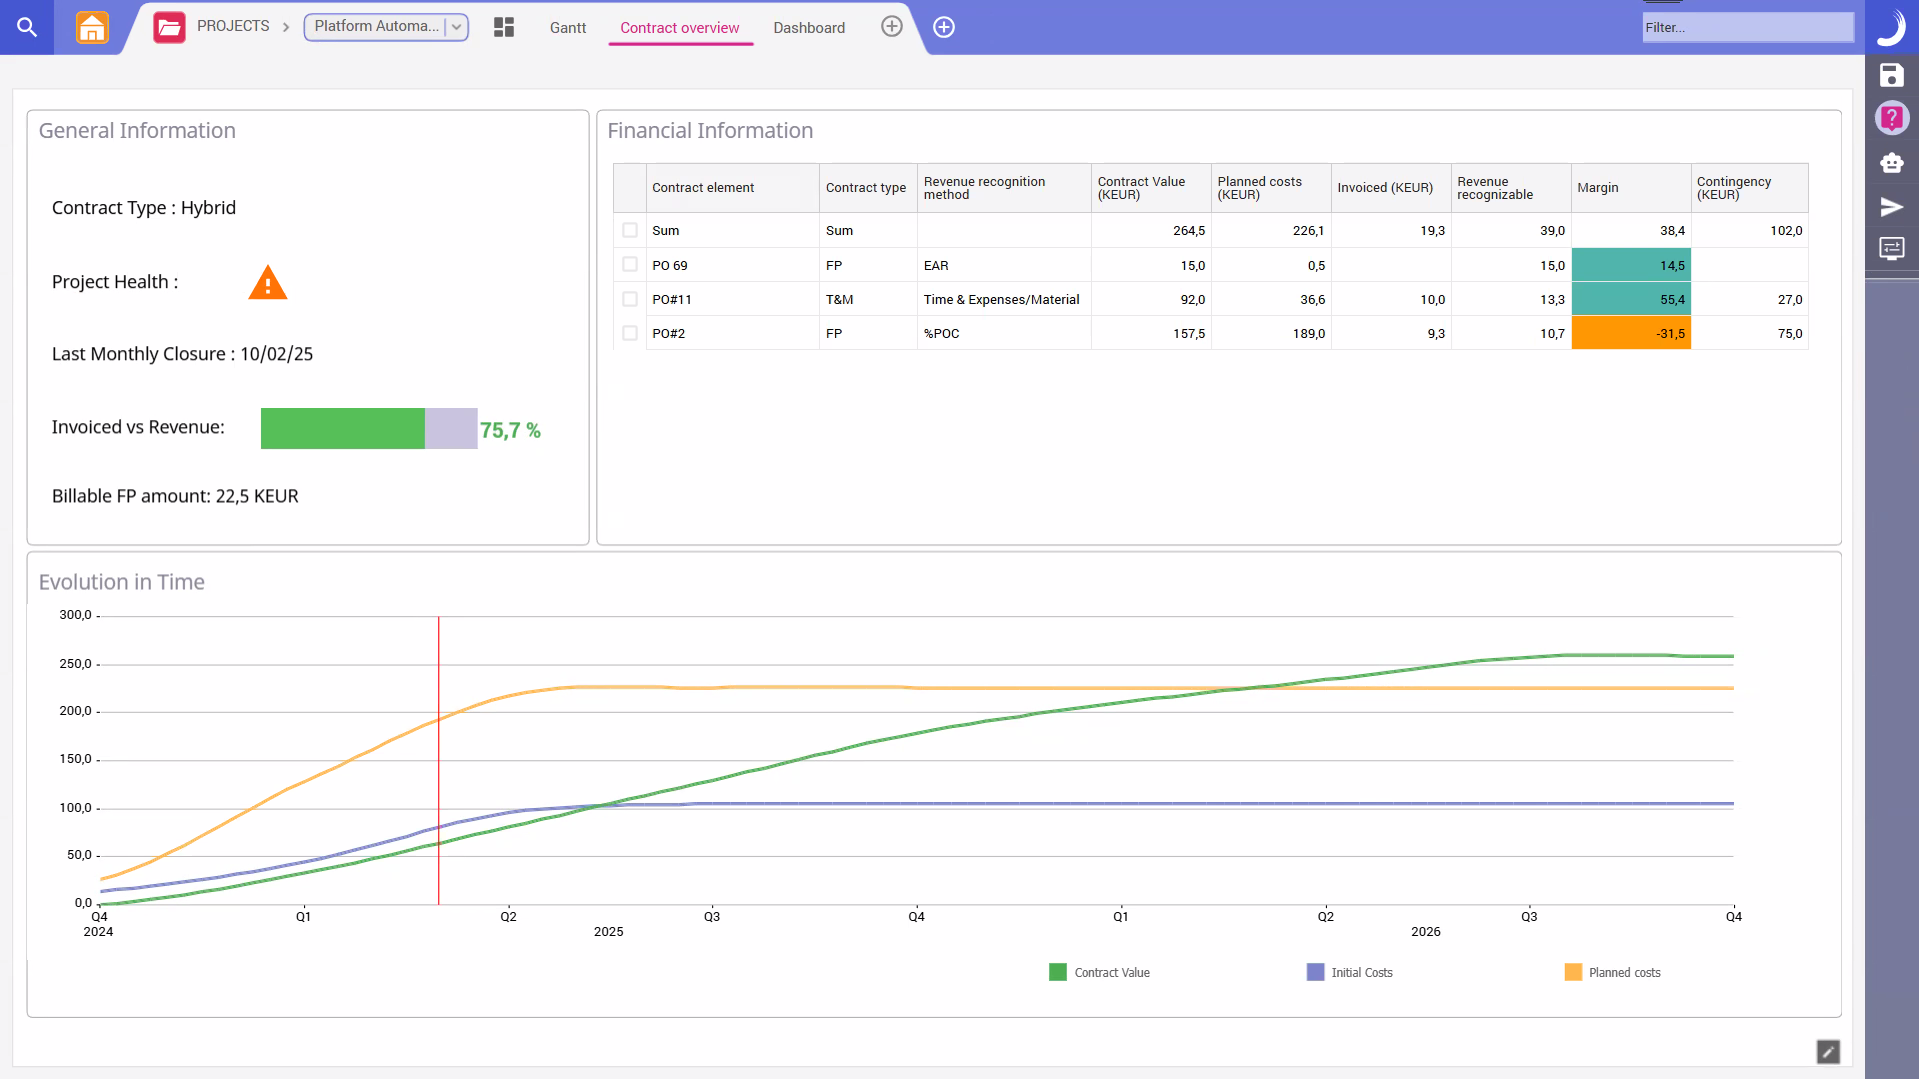This screenshot has width=1919, height=1079.
Task: Click the 102,0 contingency sum cell
Action: point(1750,231)
